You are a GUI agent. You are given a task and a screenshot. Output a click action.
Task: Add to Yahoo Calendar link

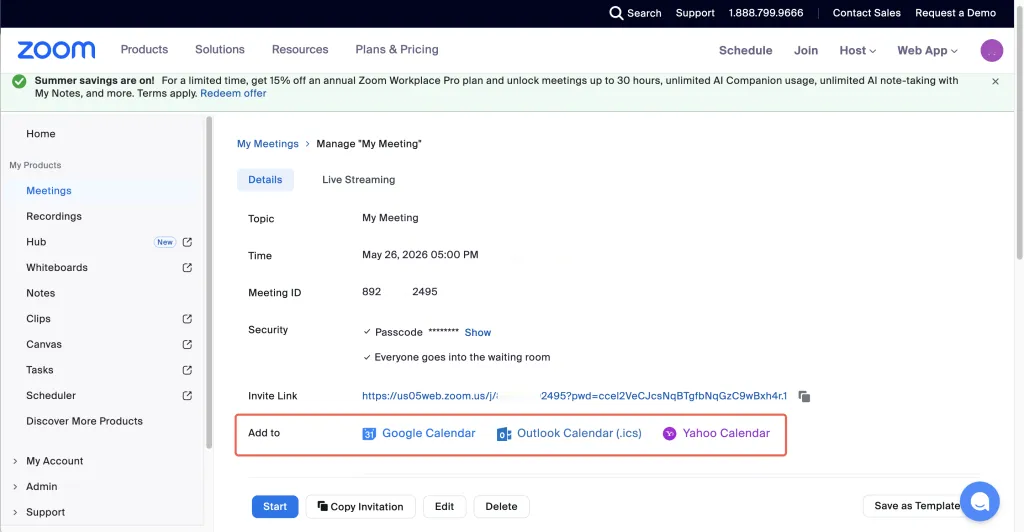(726, 433)
